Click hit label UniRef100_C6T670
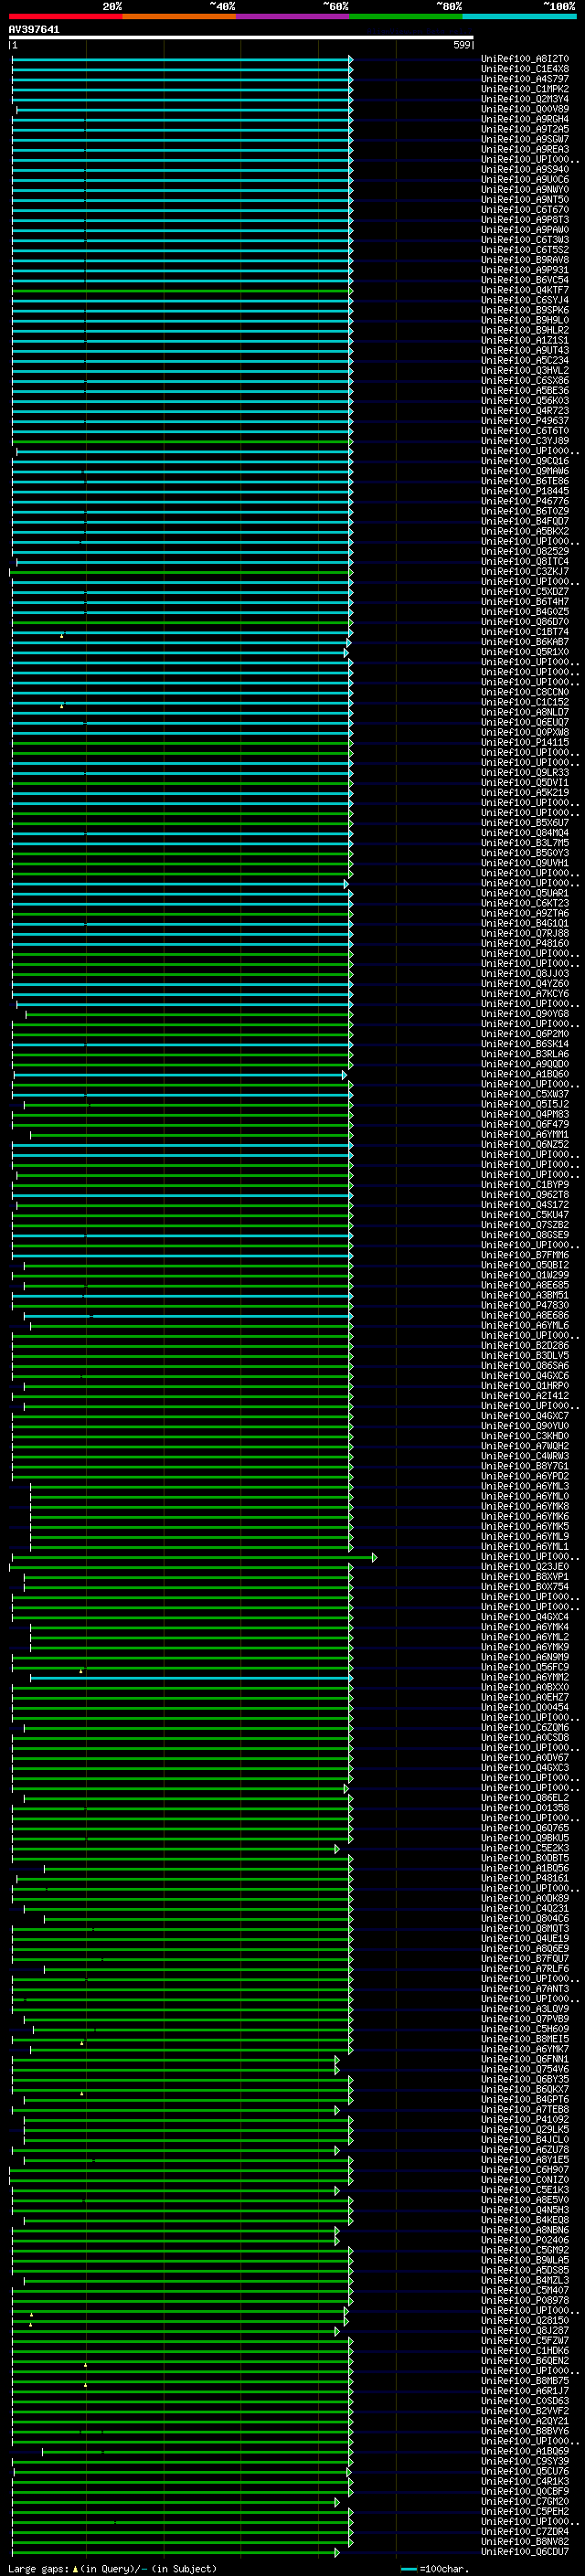This screenshot has height=2576, width=585. 525,210
